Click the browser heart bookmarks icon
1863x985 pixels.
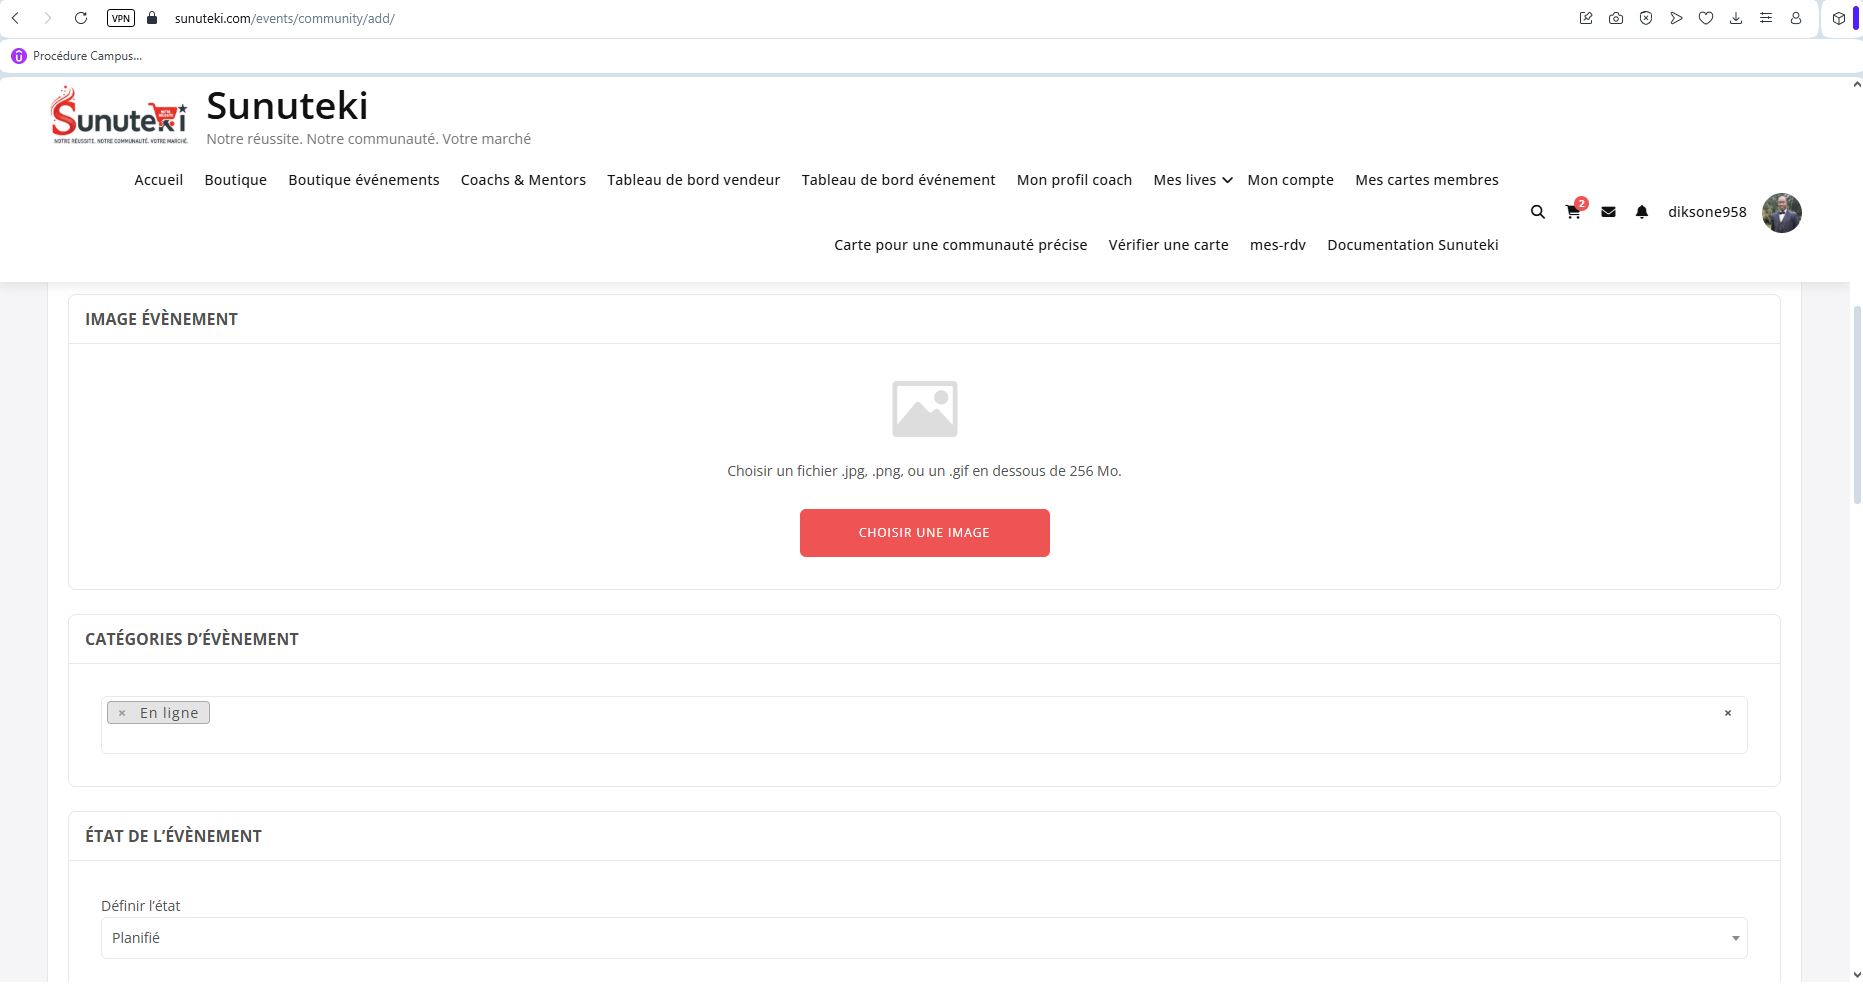[x=1705, y=18]
